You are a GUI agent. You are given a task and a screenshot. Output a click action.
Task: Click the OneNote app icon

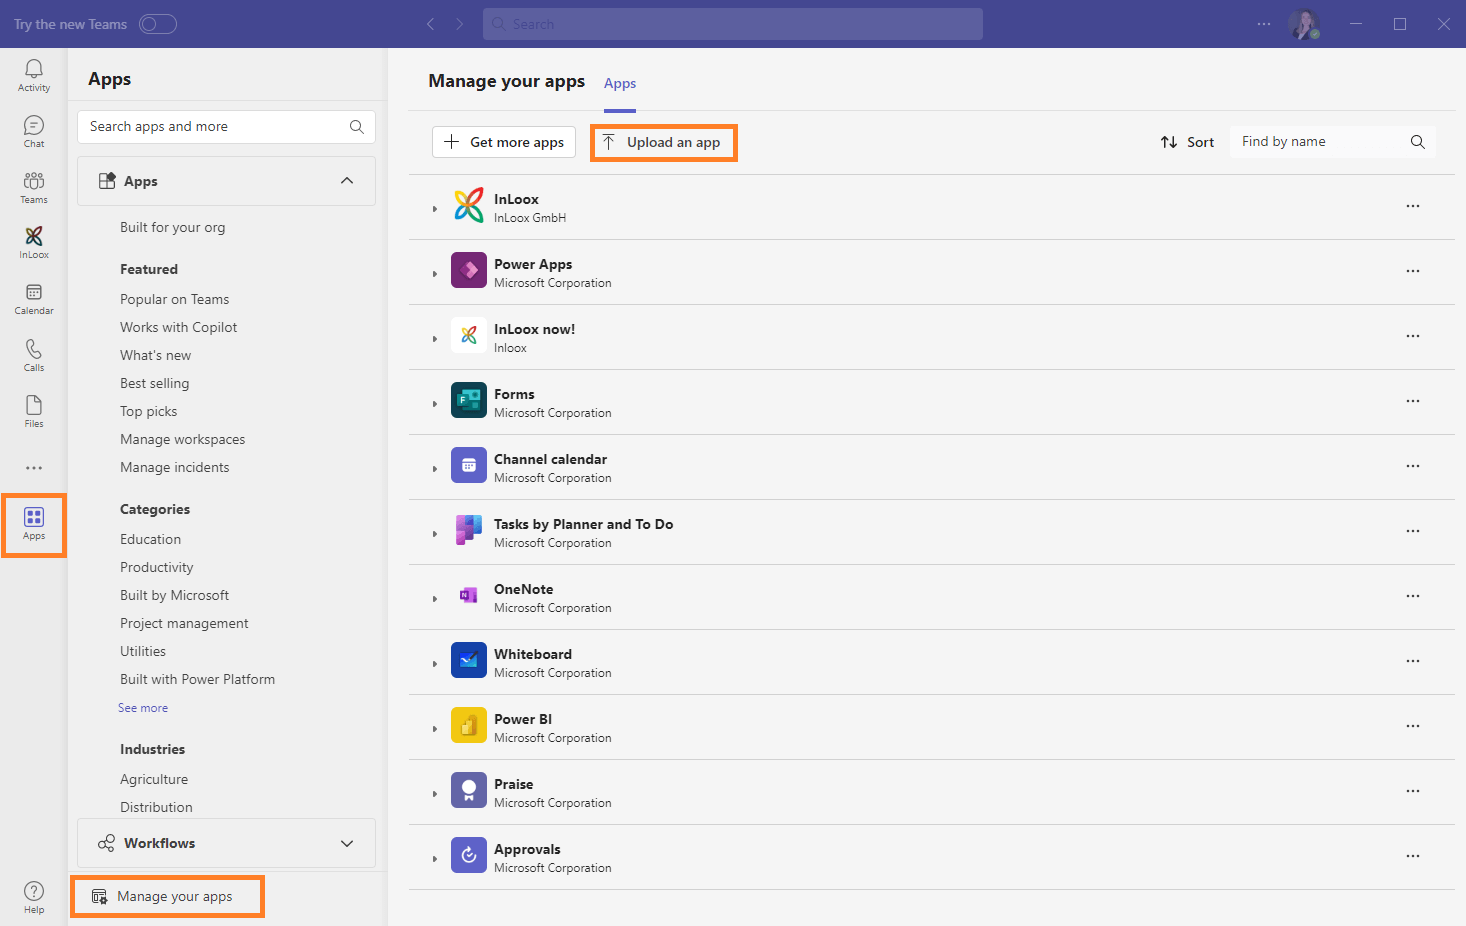469,595
